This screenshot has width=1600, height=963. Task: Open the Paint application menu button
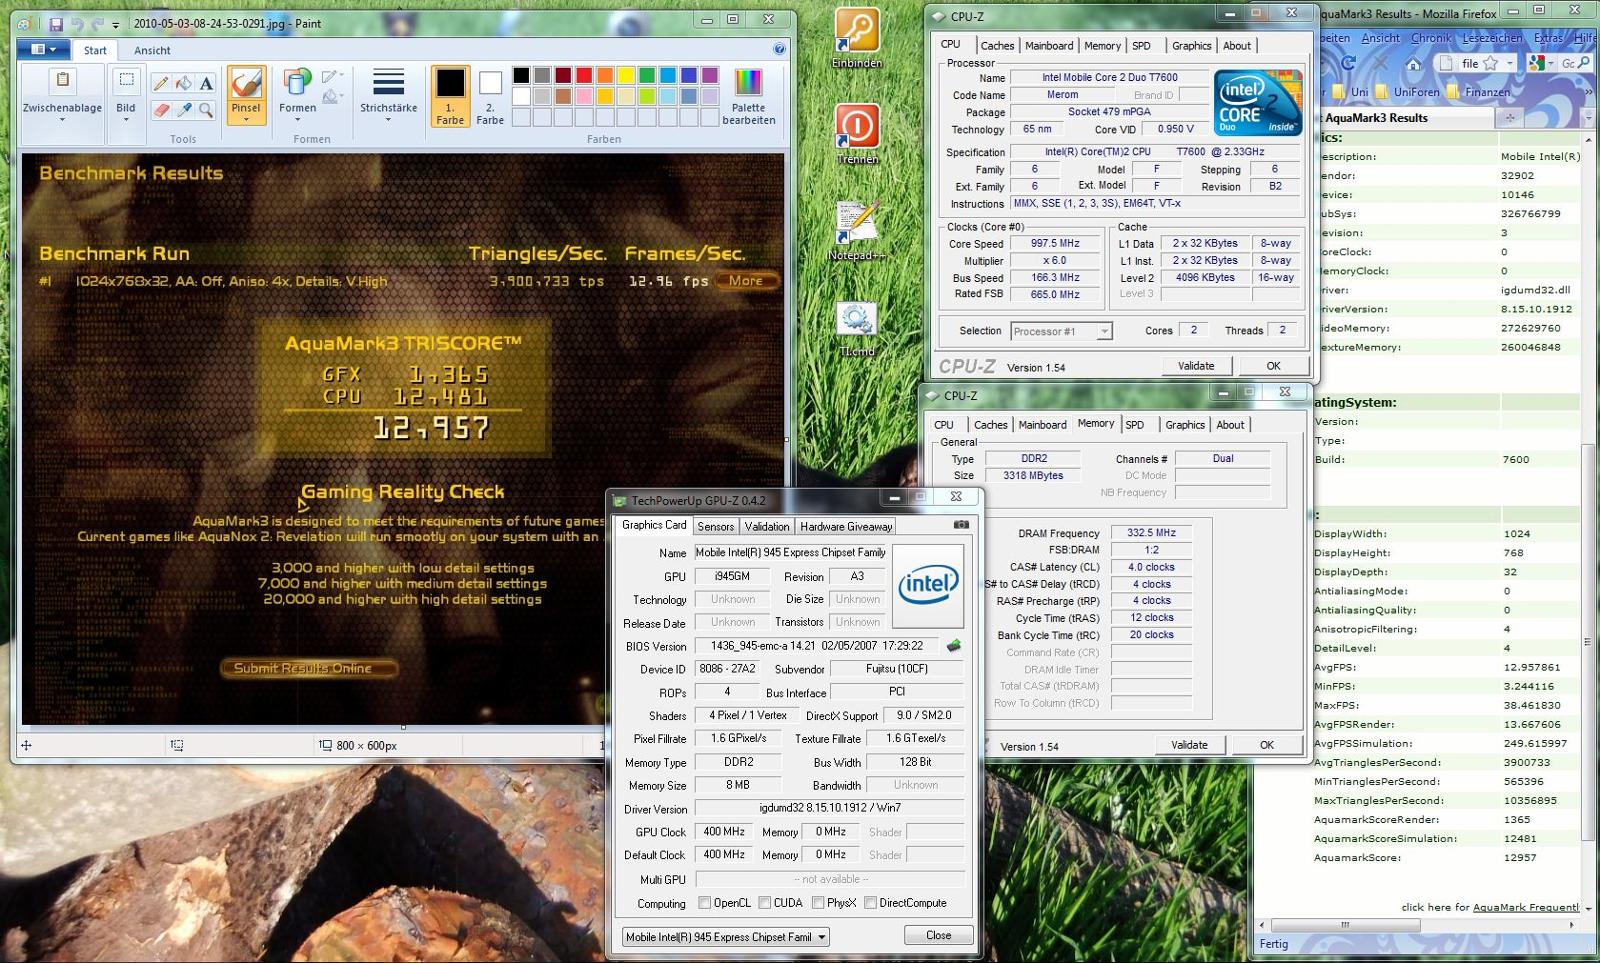(44, 49)
